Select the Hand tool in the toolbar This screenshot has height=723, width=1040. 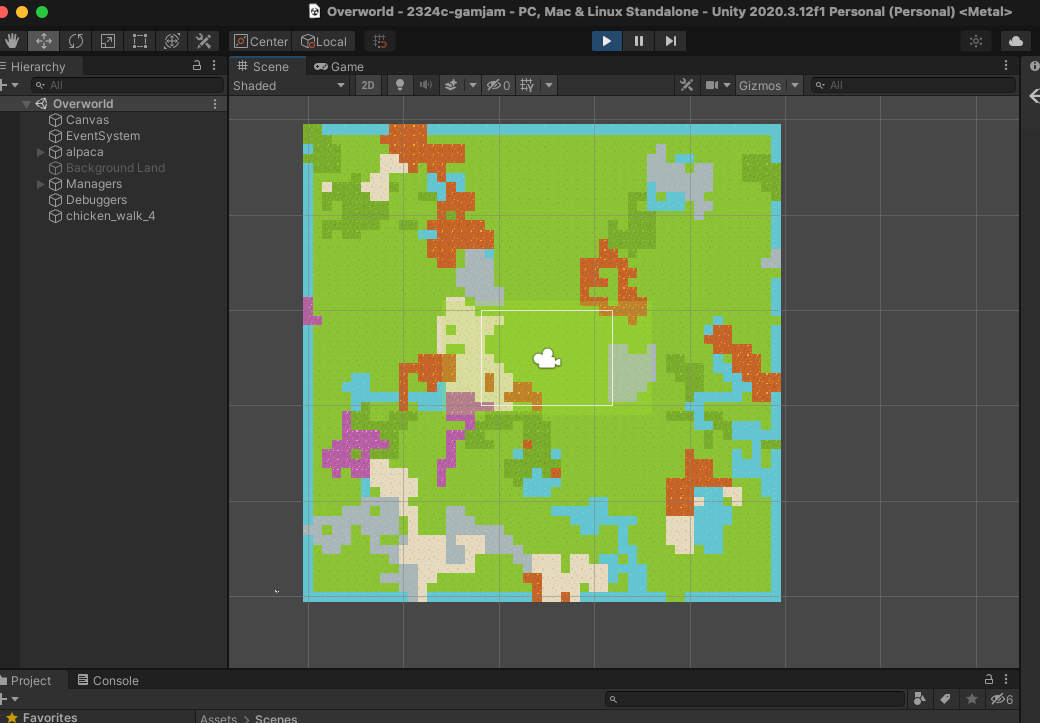pos(13,41)
